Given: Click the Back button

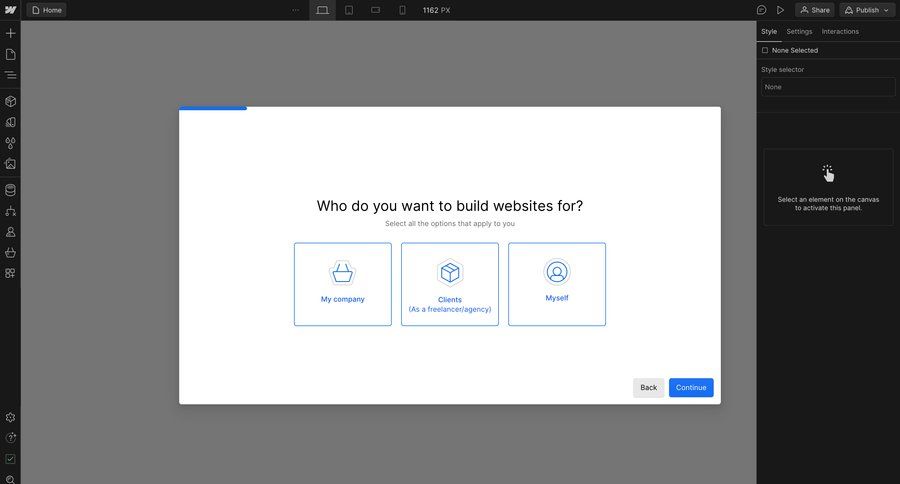Looking at the screenshot, I should (x=649, y=388).
